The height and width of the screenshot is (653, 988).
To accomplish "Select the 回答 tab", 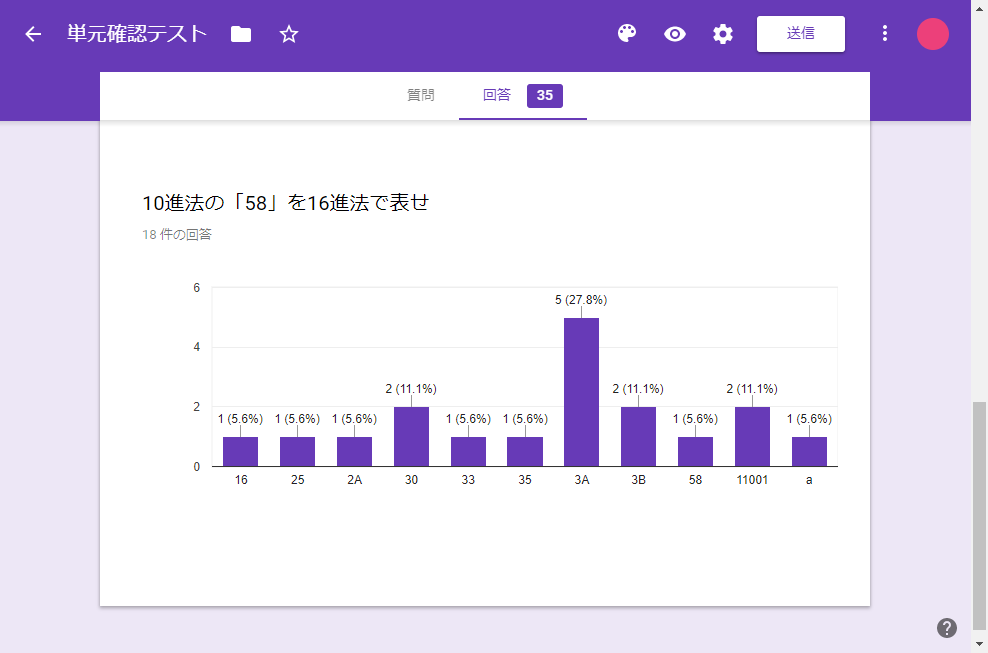I will [x=497, y=95].
